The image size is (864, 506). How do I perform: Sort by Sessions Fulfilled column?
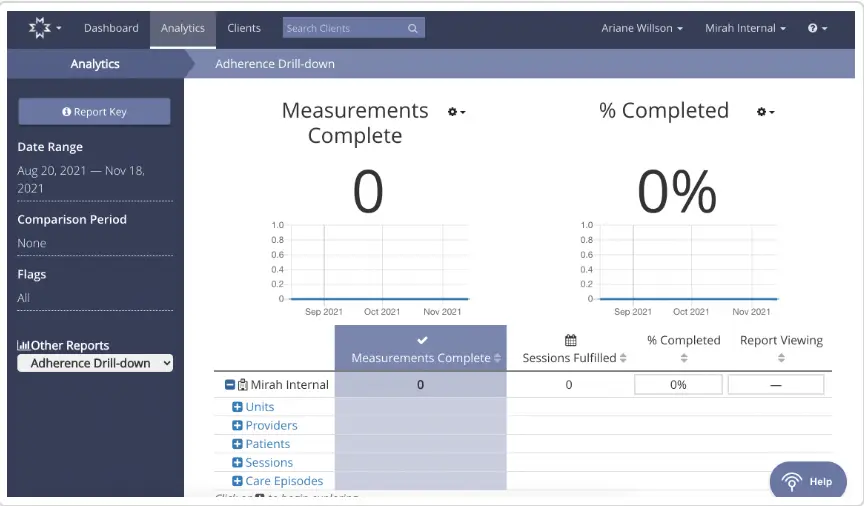point(574,358)
